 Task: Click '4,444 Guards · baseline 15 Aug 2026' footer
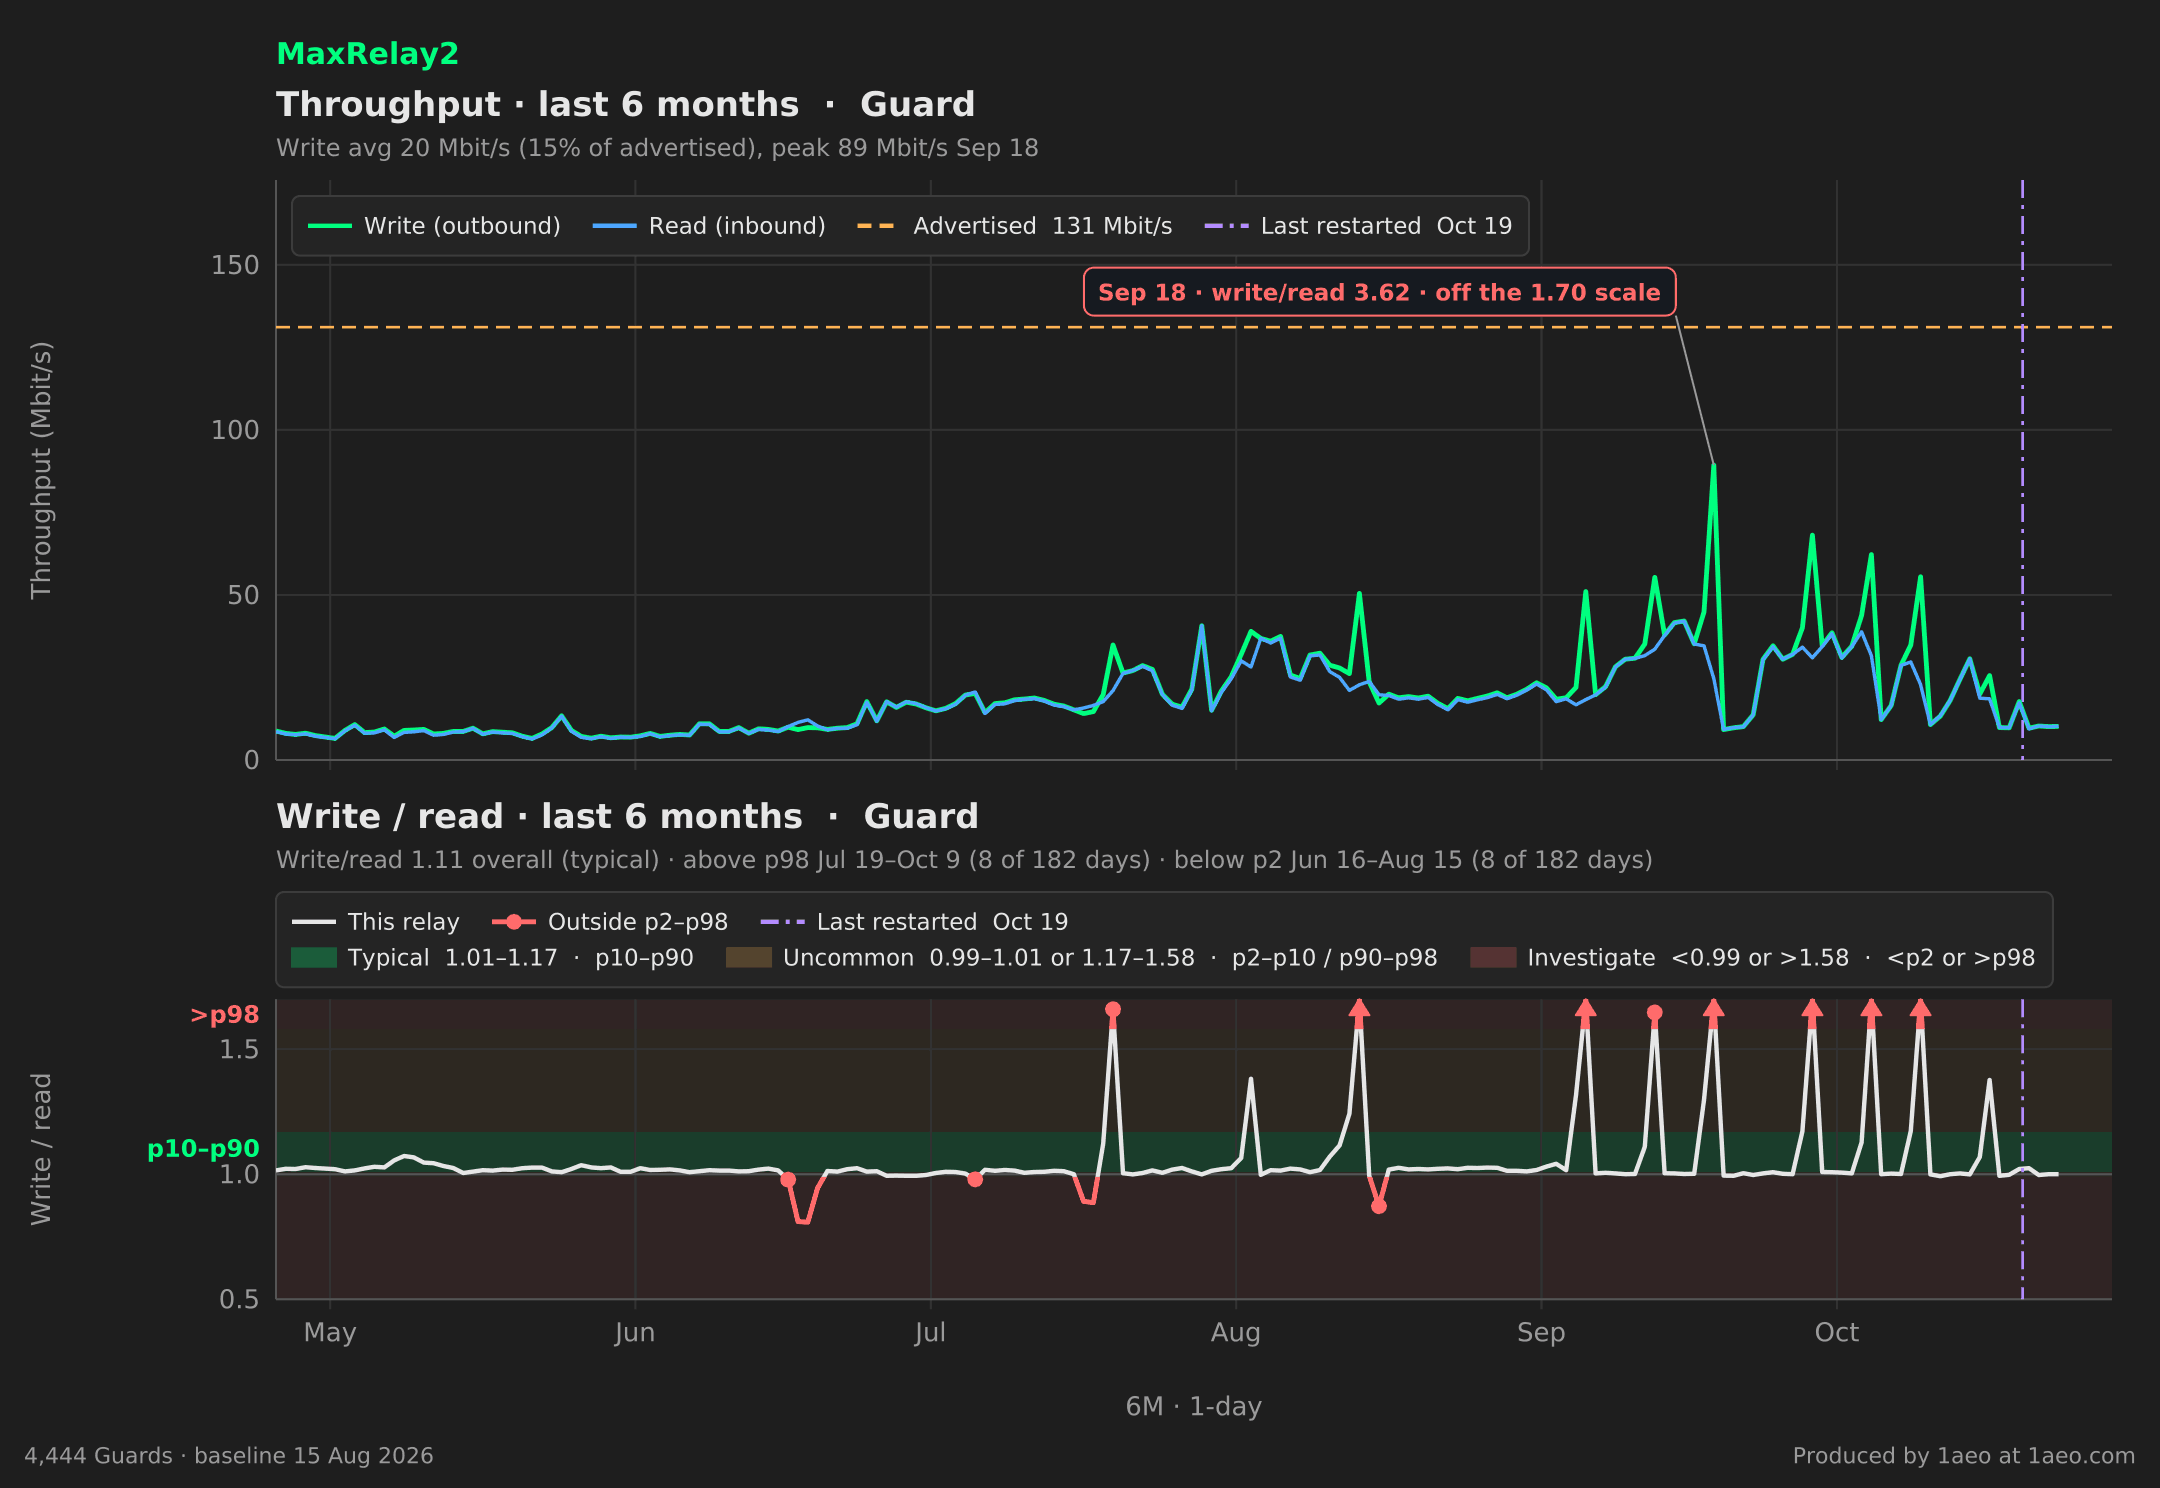click(229, 1456)
